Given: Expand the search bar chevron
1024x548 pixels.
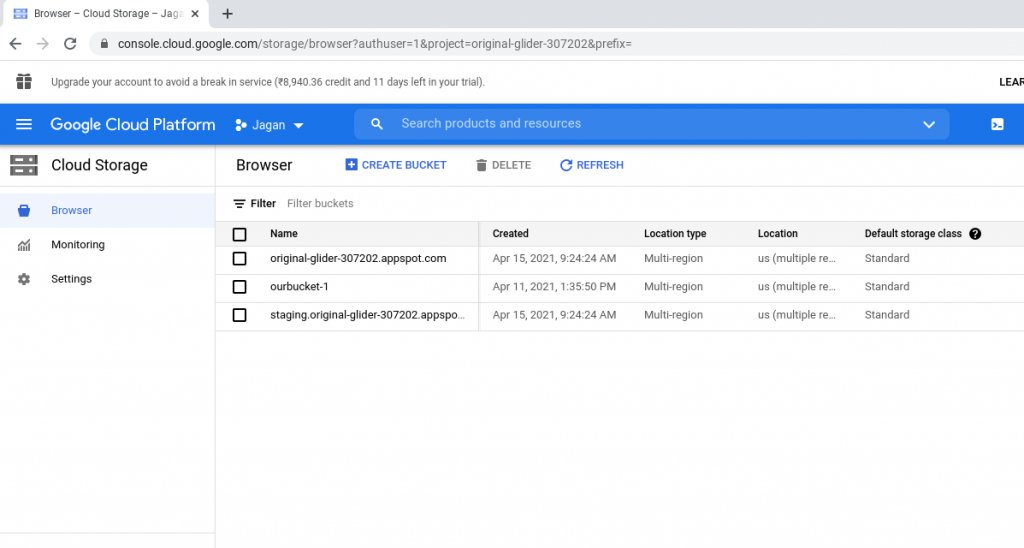Looking at the screenshot, I should pos(929,124).
